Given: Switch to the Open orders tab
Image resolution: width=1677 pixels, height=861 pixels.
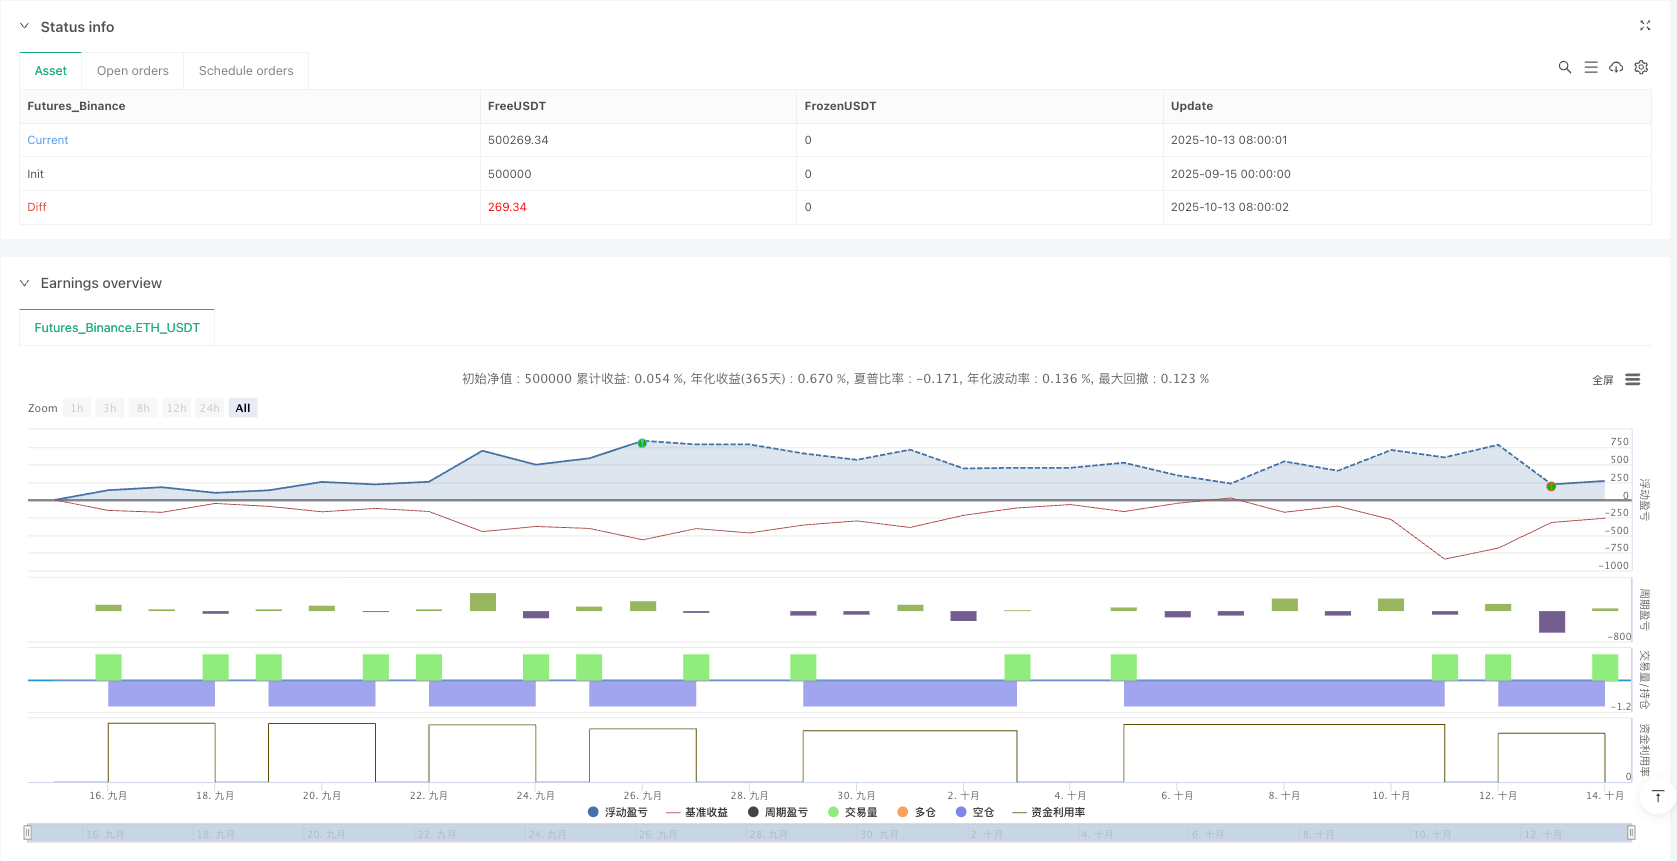Looking at the screenshot, I should 133,71.
